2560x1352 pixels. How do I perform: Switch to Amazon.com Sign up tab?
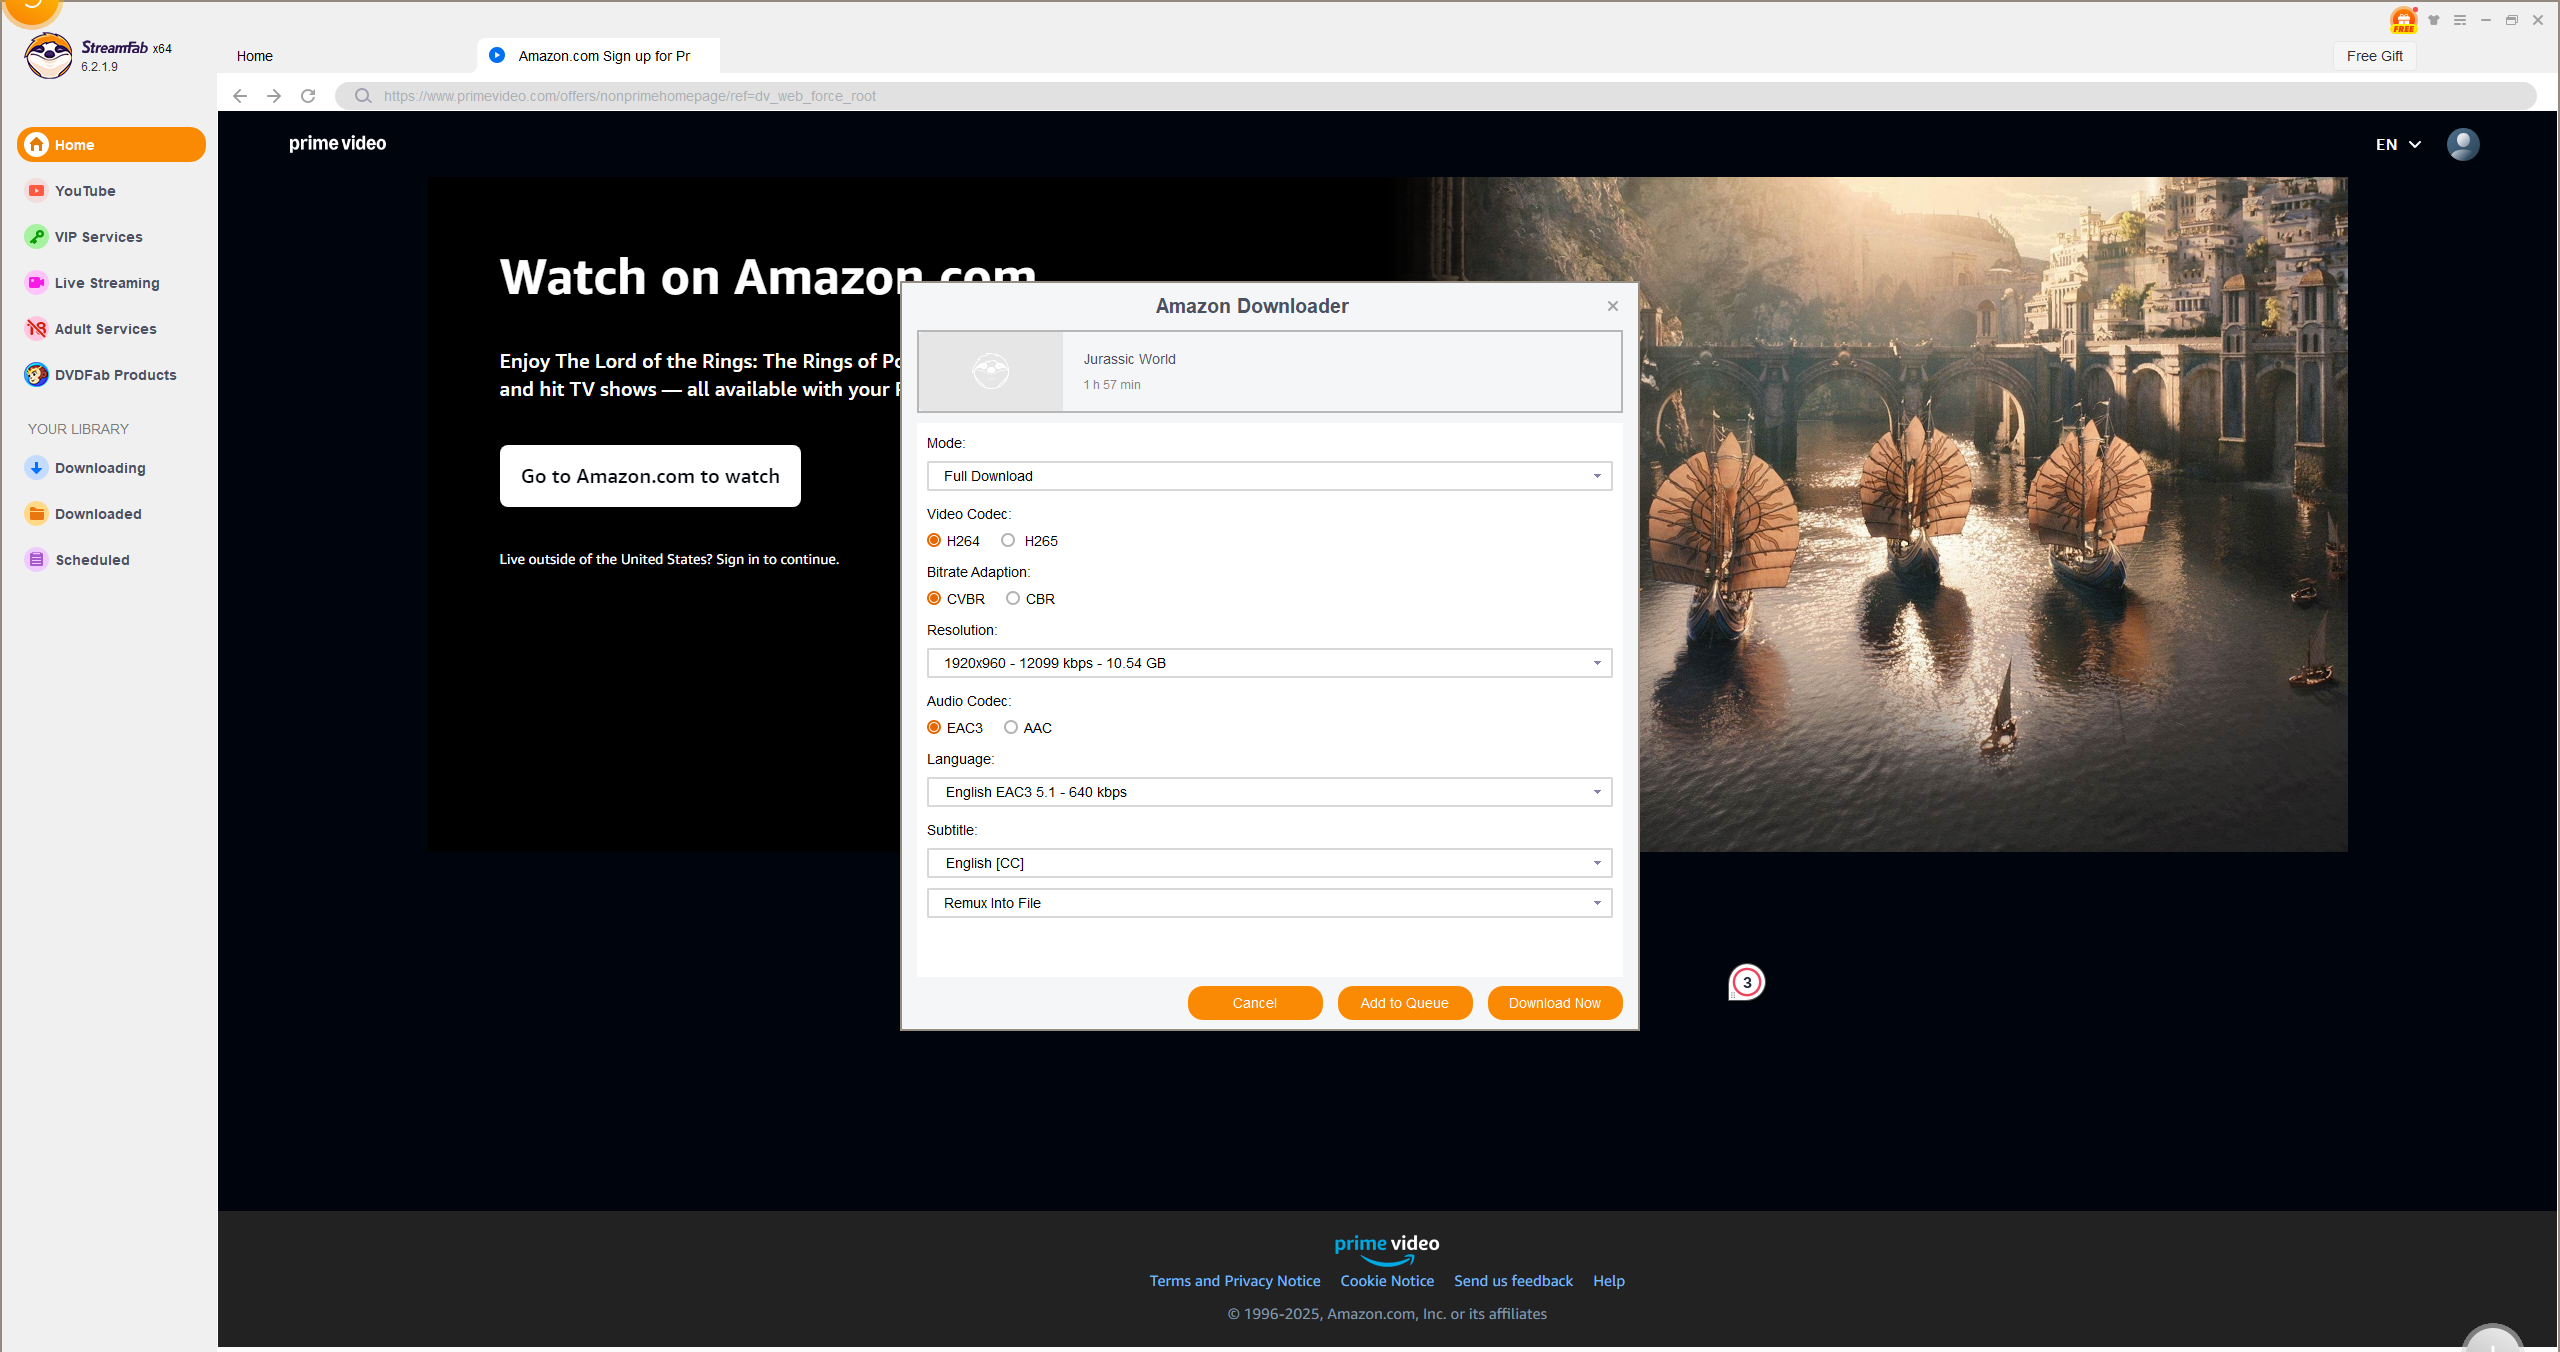click(x=598, y=56)
